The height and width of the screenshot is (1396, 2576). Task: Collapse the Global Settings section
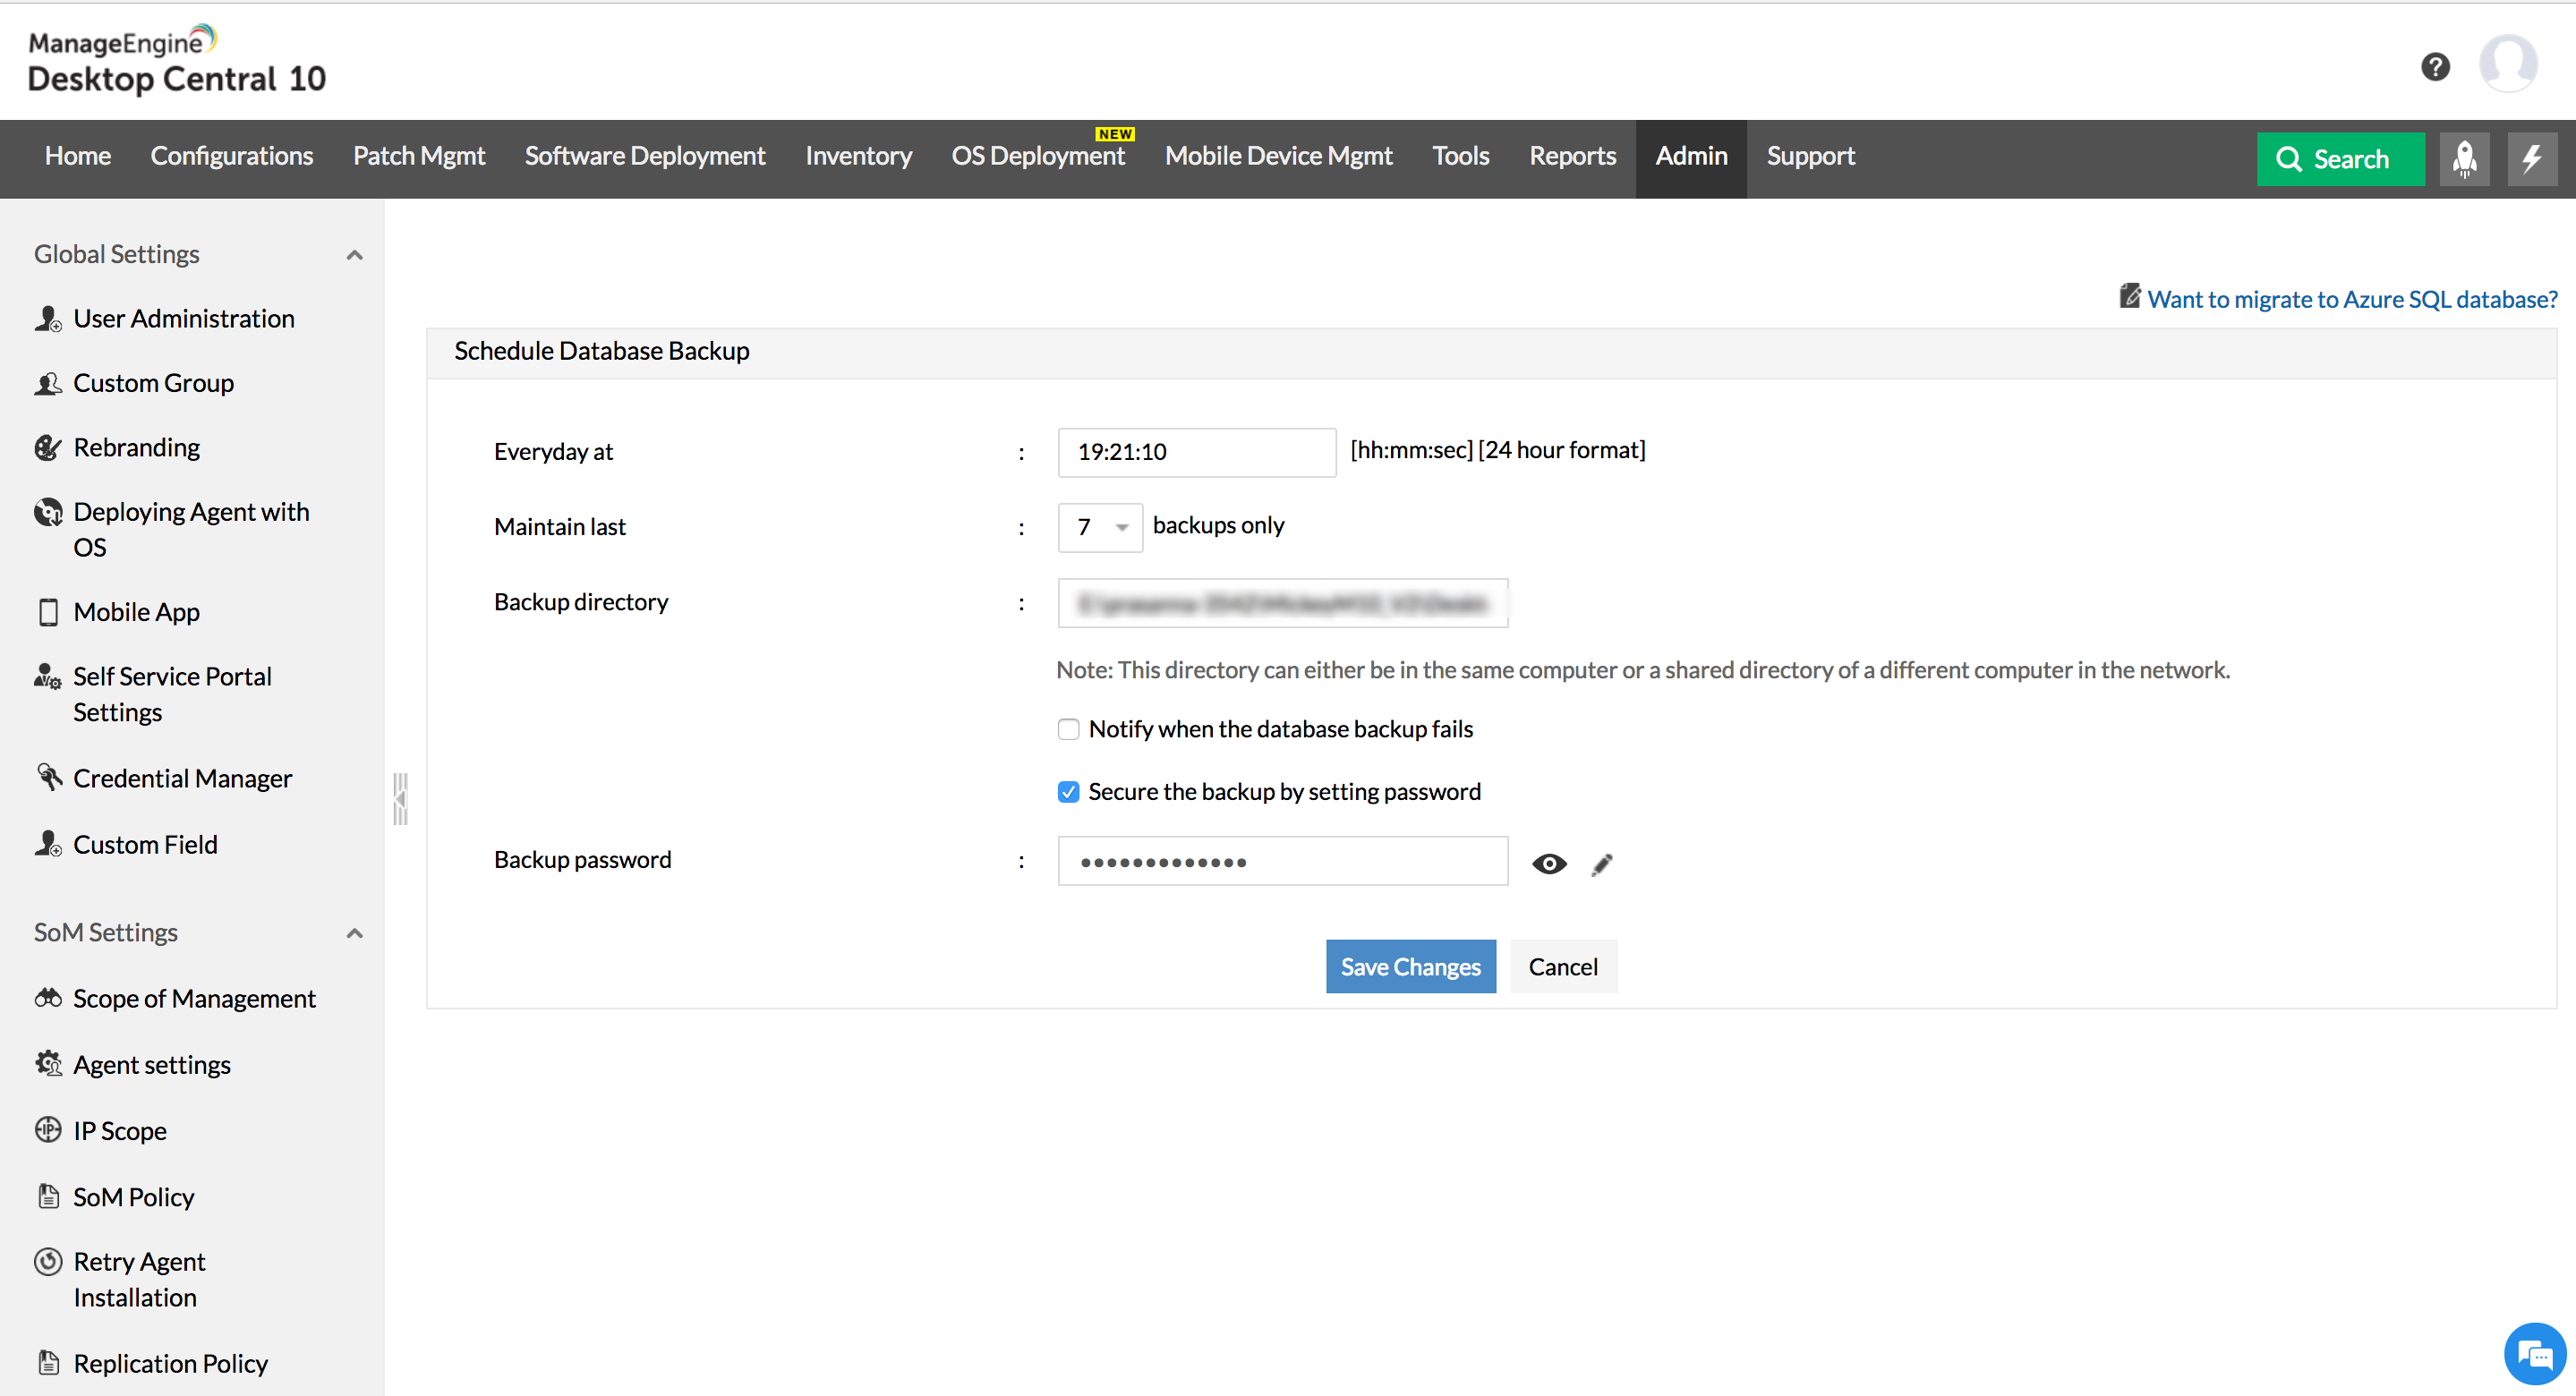coord(354,255)
